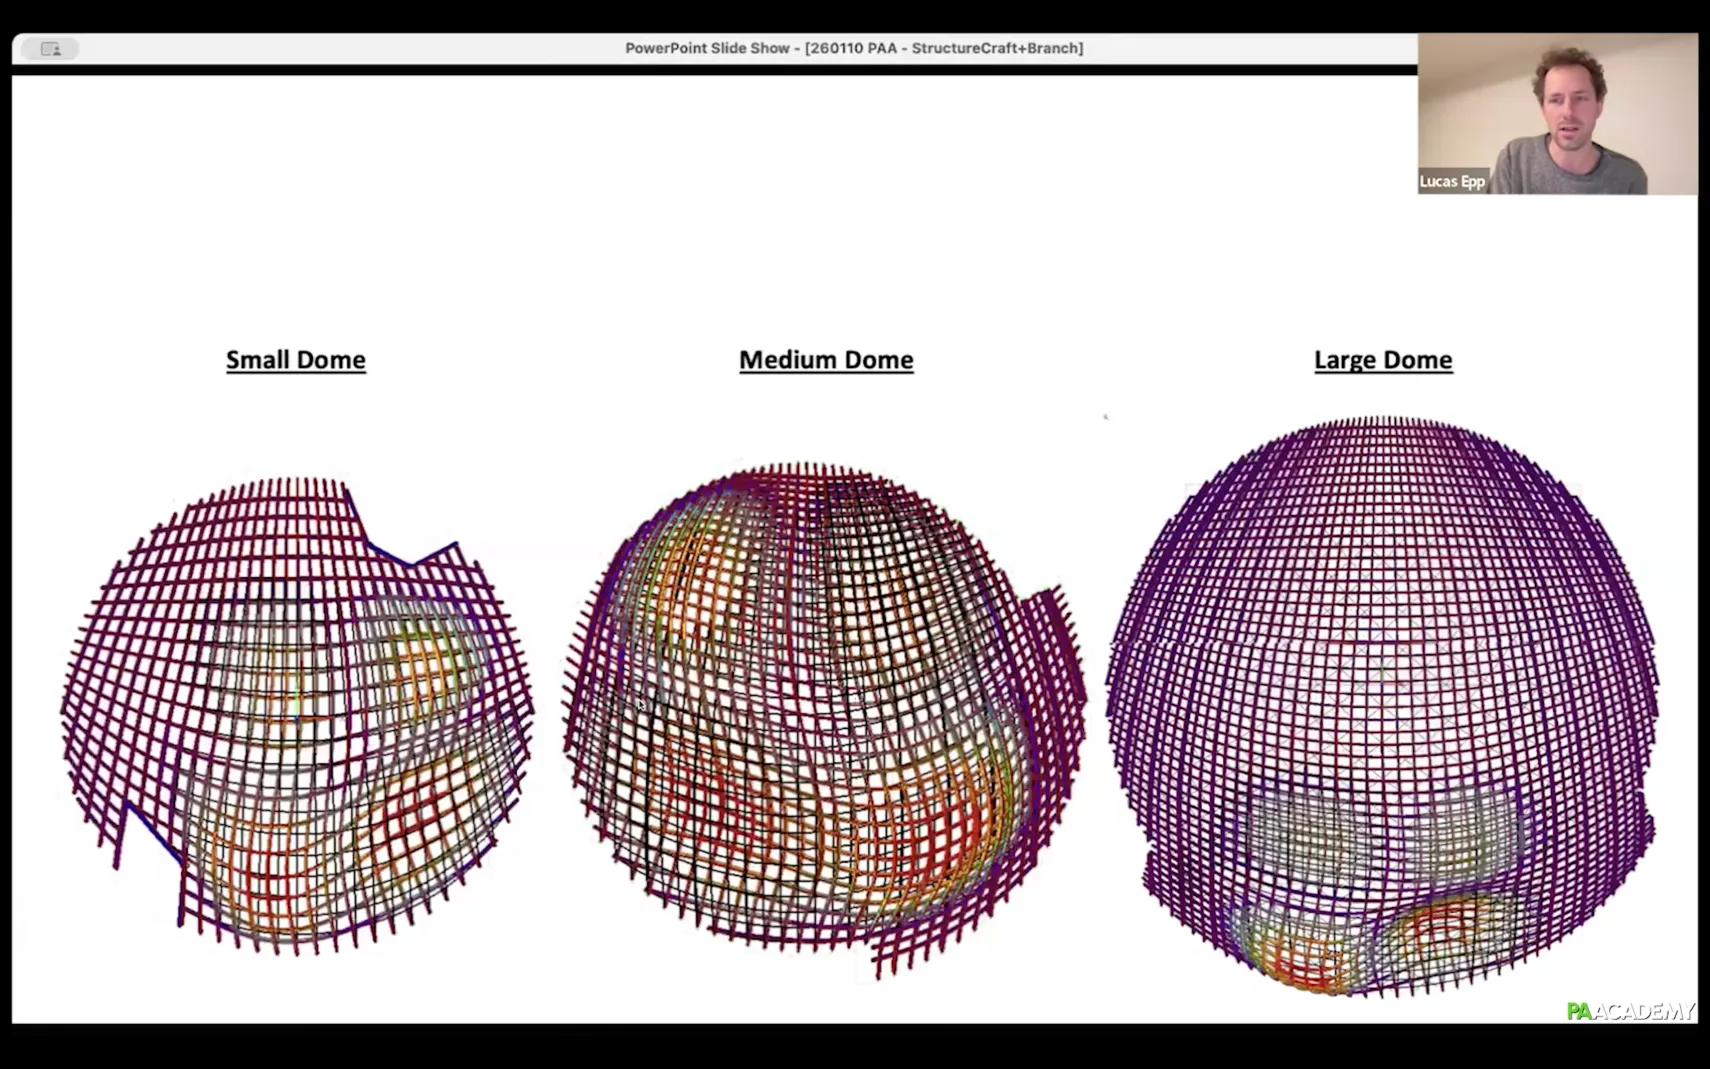Click the red stress patch in small dome's lower right
The image size is (1710, 1069).
420,820
